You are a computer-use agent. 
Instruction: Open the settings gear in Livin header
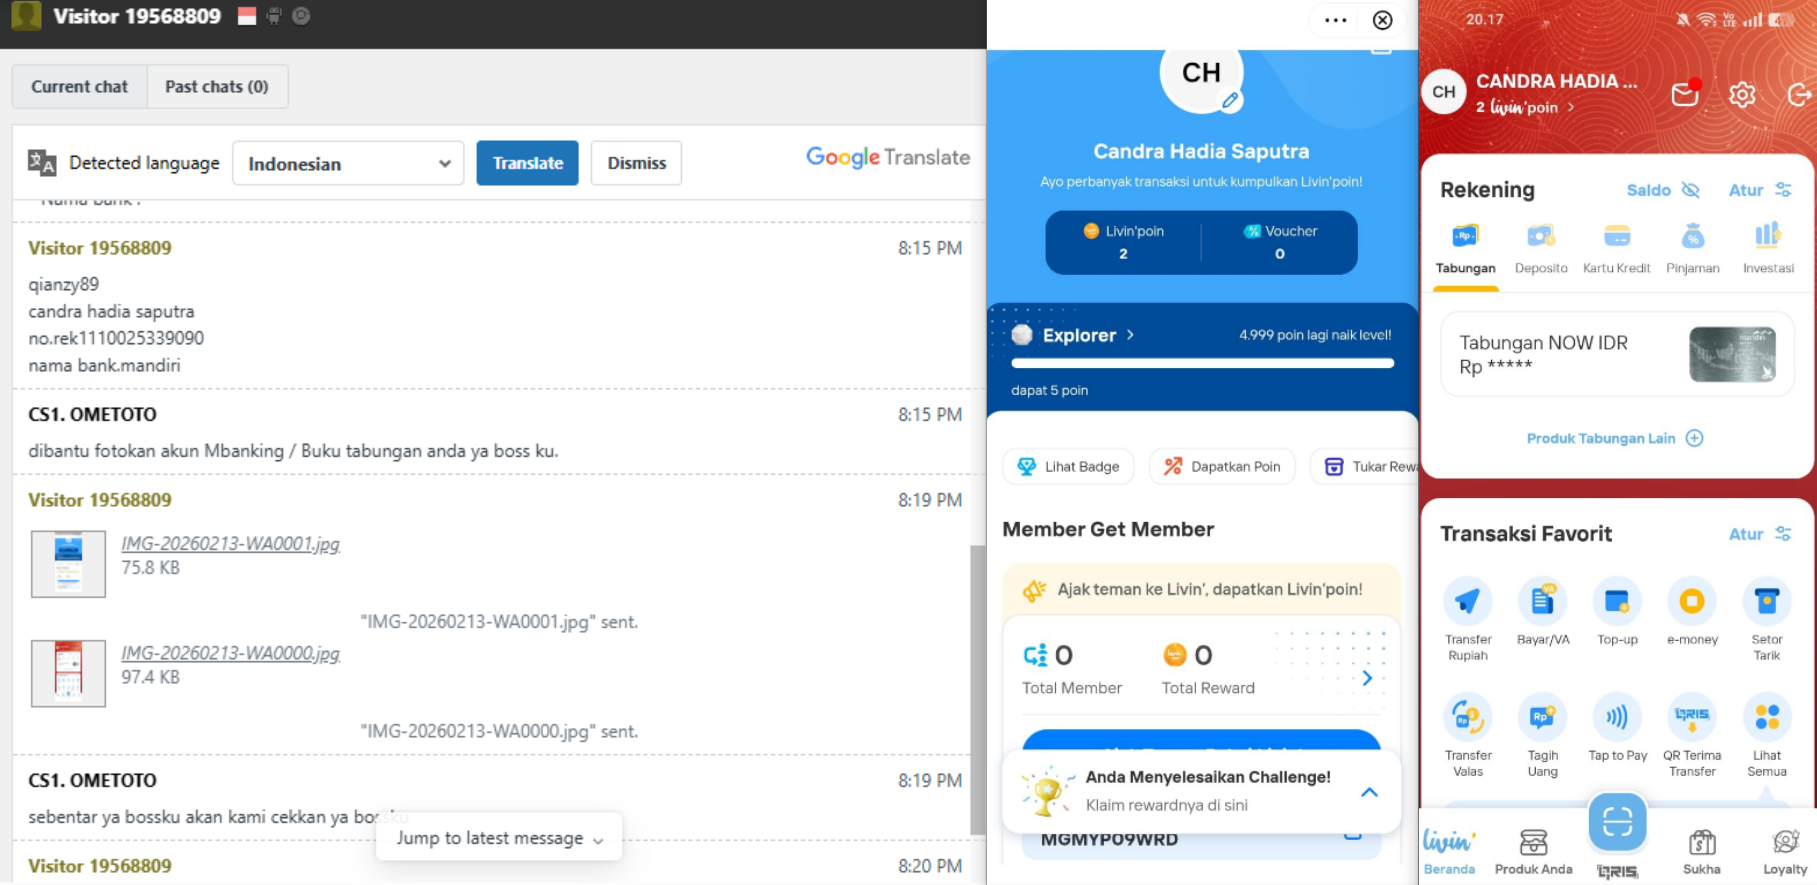pos(1742,94)
